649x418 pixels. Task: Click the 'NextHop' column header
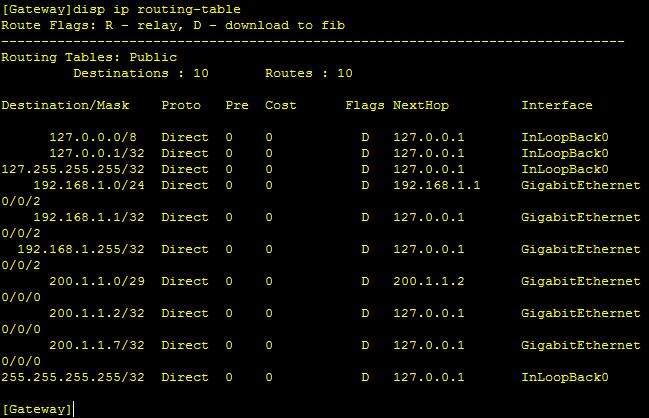coord(421,105)
